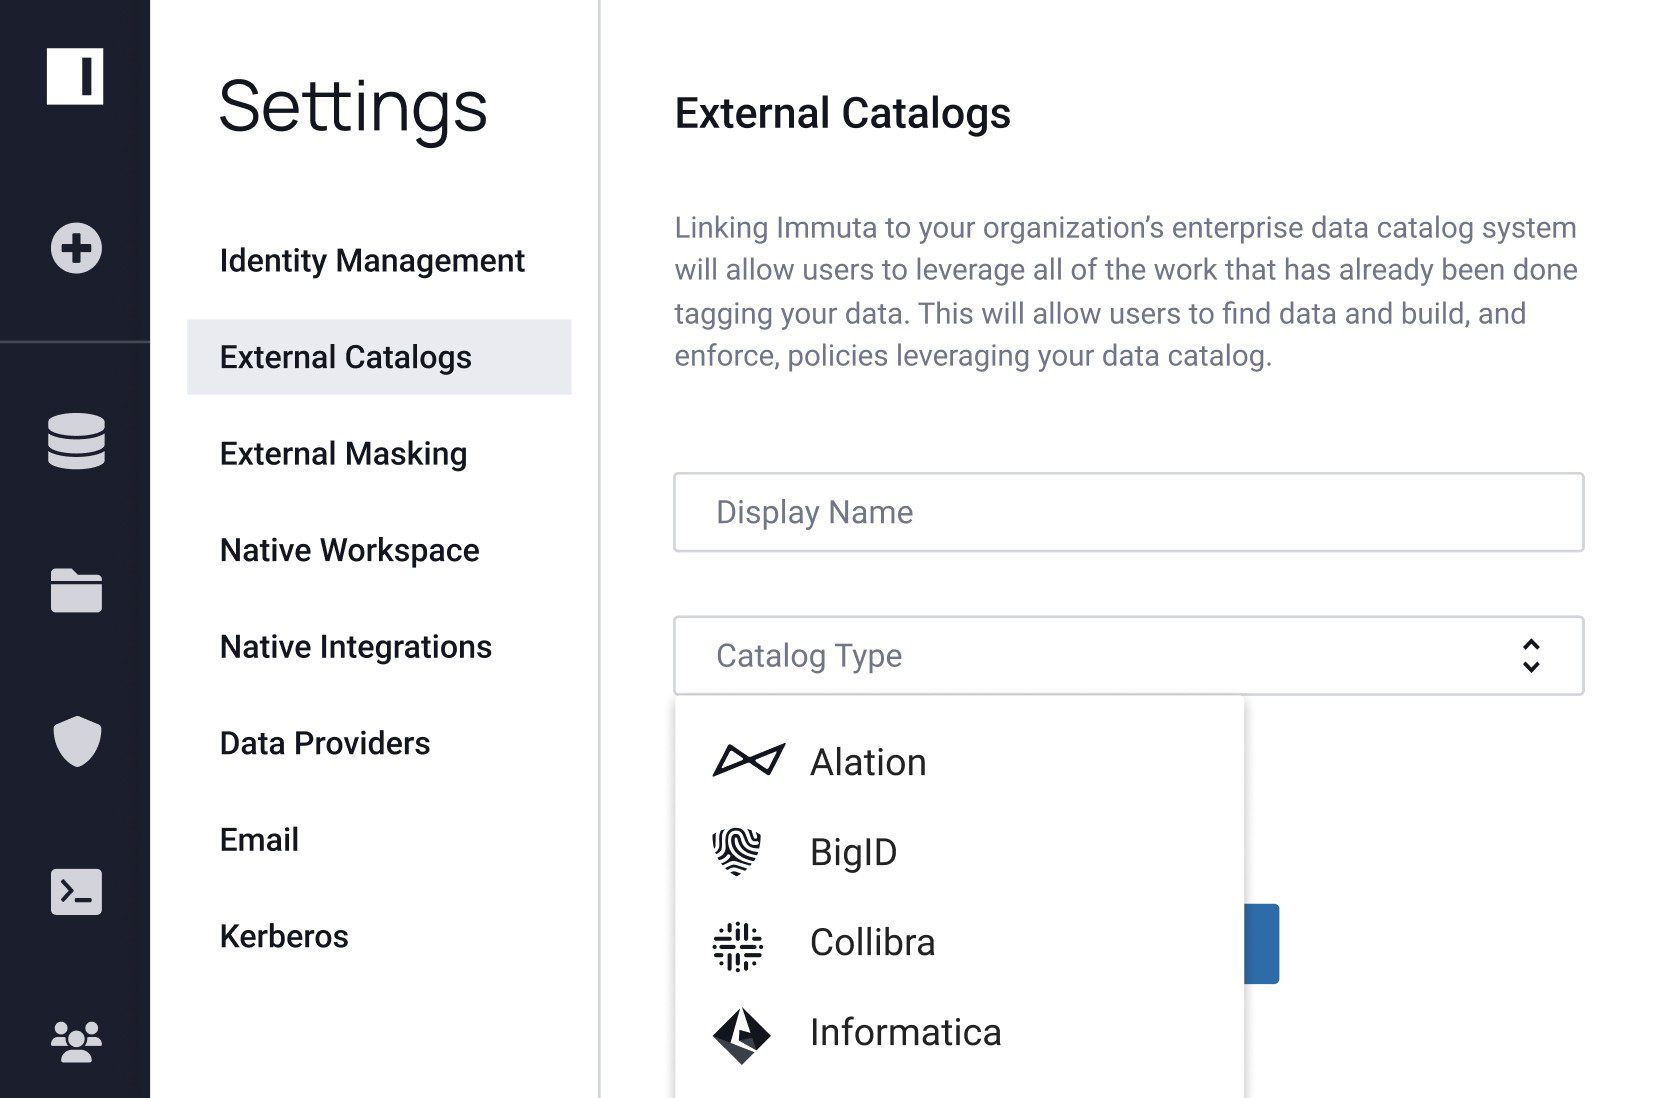Open the policies shield icon
The width and height of the screenshot is (1680, 1098).
click(77, 741)
